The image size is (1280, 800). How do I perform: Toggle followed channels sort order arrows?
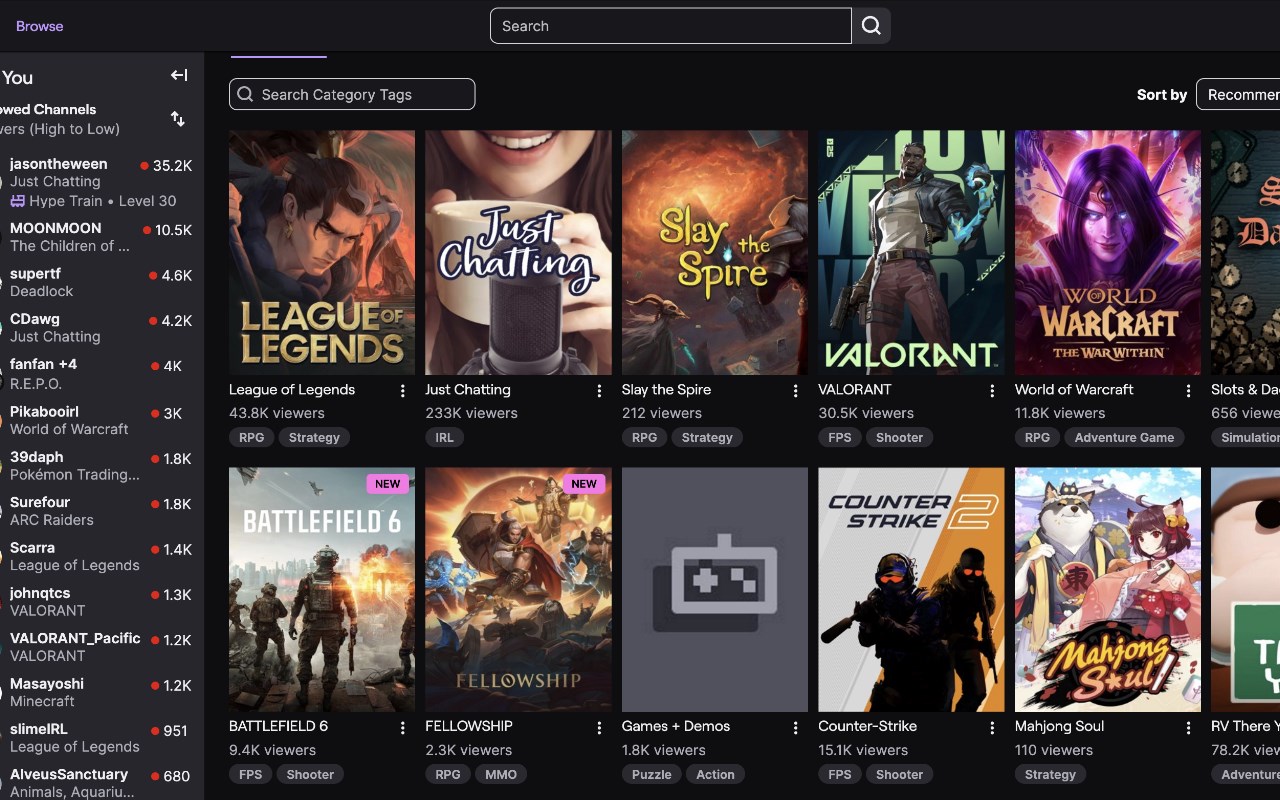[178, 119]
